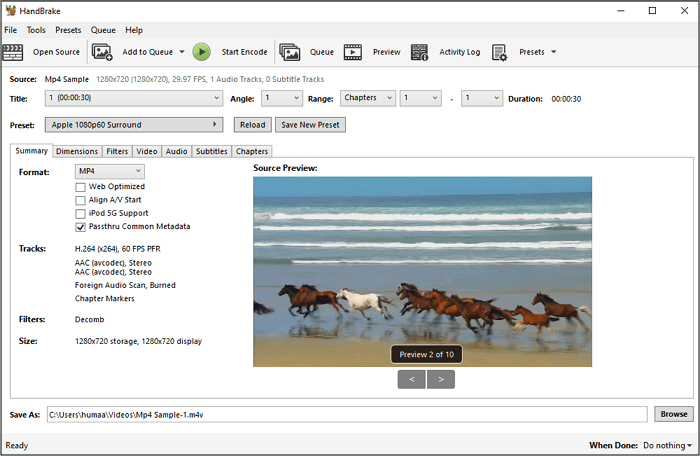This screenshot has height=456, width=700.
Task: Expand the When Done dropdown
Action: point(666,445)
